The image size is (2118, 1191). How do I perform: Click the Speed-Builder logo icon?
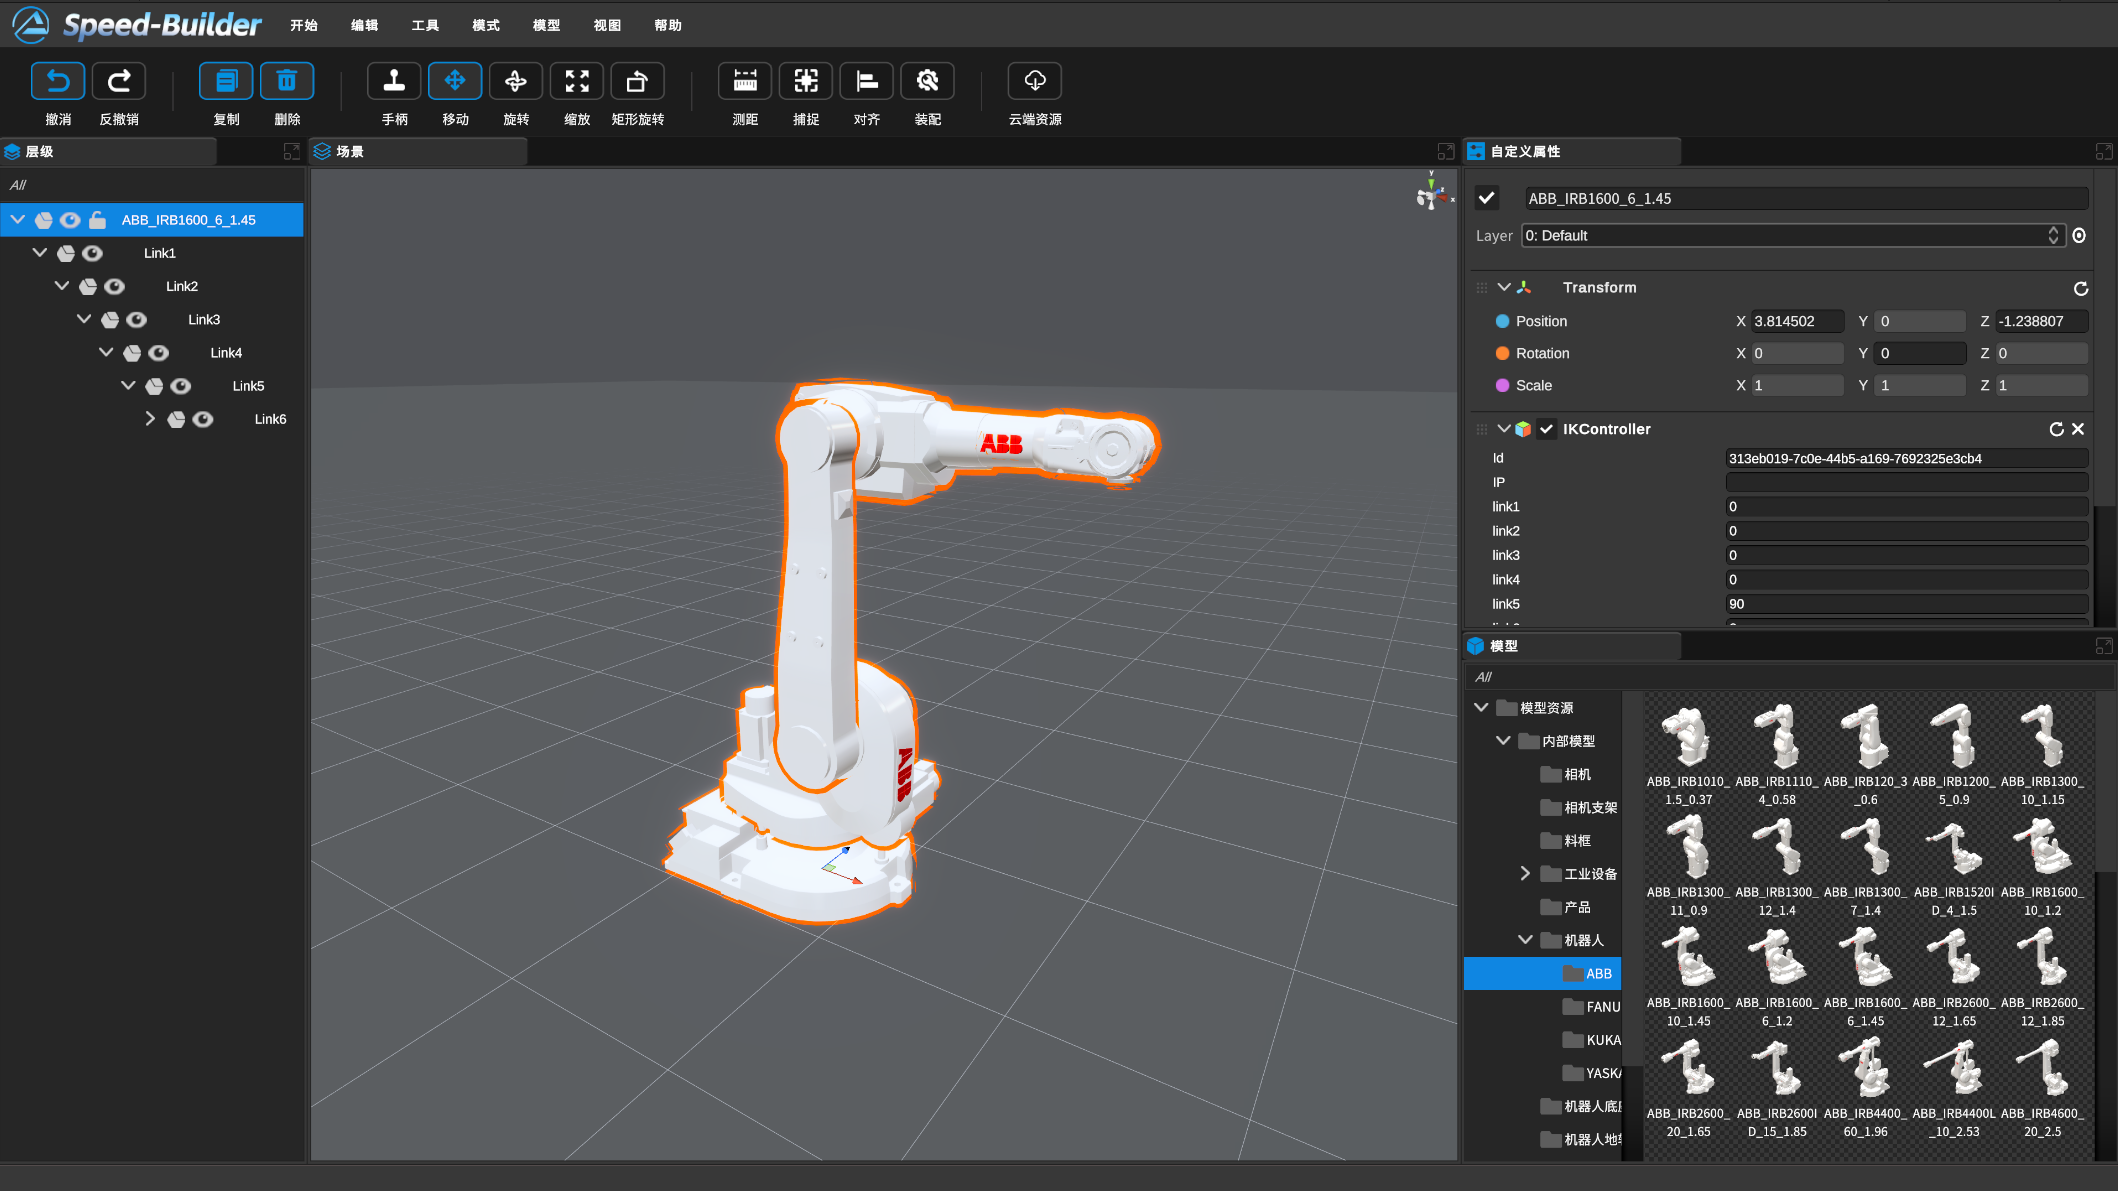31,25
